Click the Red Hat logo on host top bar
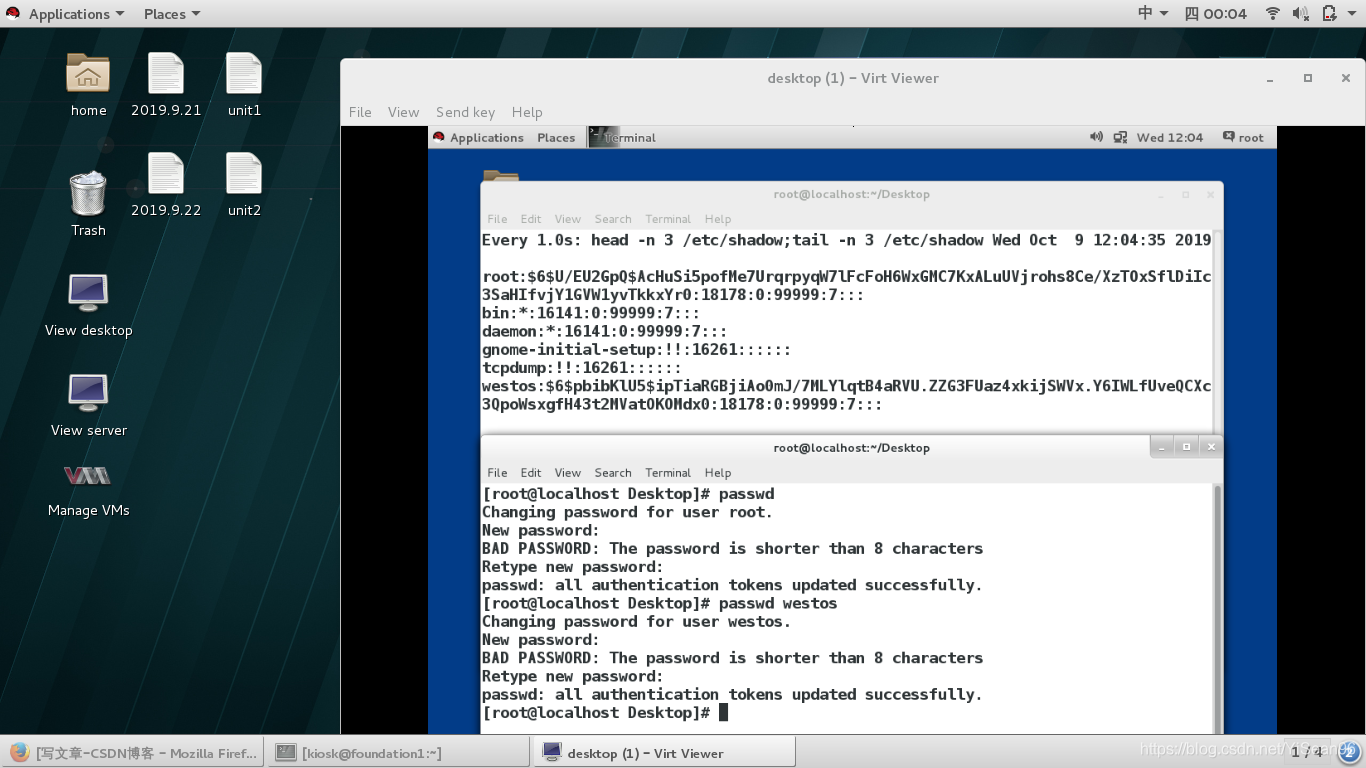1366x768 pixels. pyautogui.click(x=13, y=13)
